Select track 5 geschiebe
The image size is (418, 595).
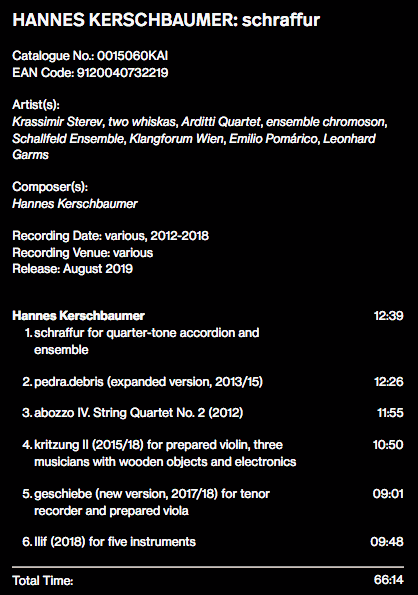(x=146, y=502)
